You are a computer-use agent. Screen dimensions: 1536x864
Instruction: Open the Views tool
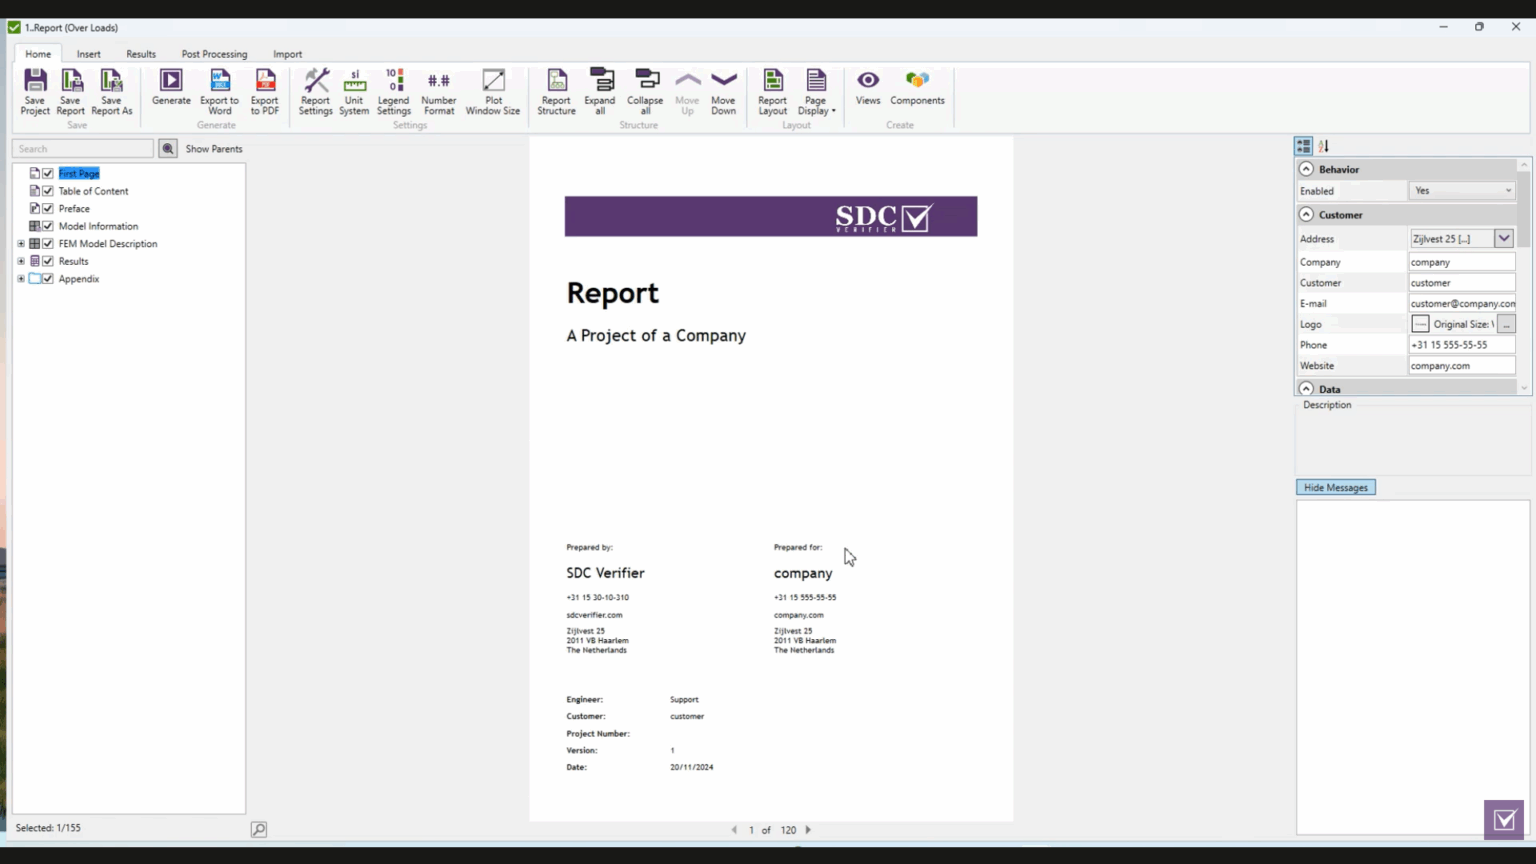pos(868,87)
